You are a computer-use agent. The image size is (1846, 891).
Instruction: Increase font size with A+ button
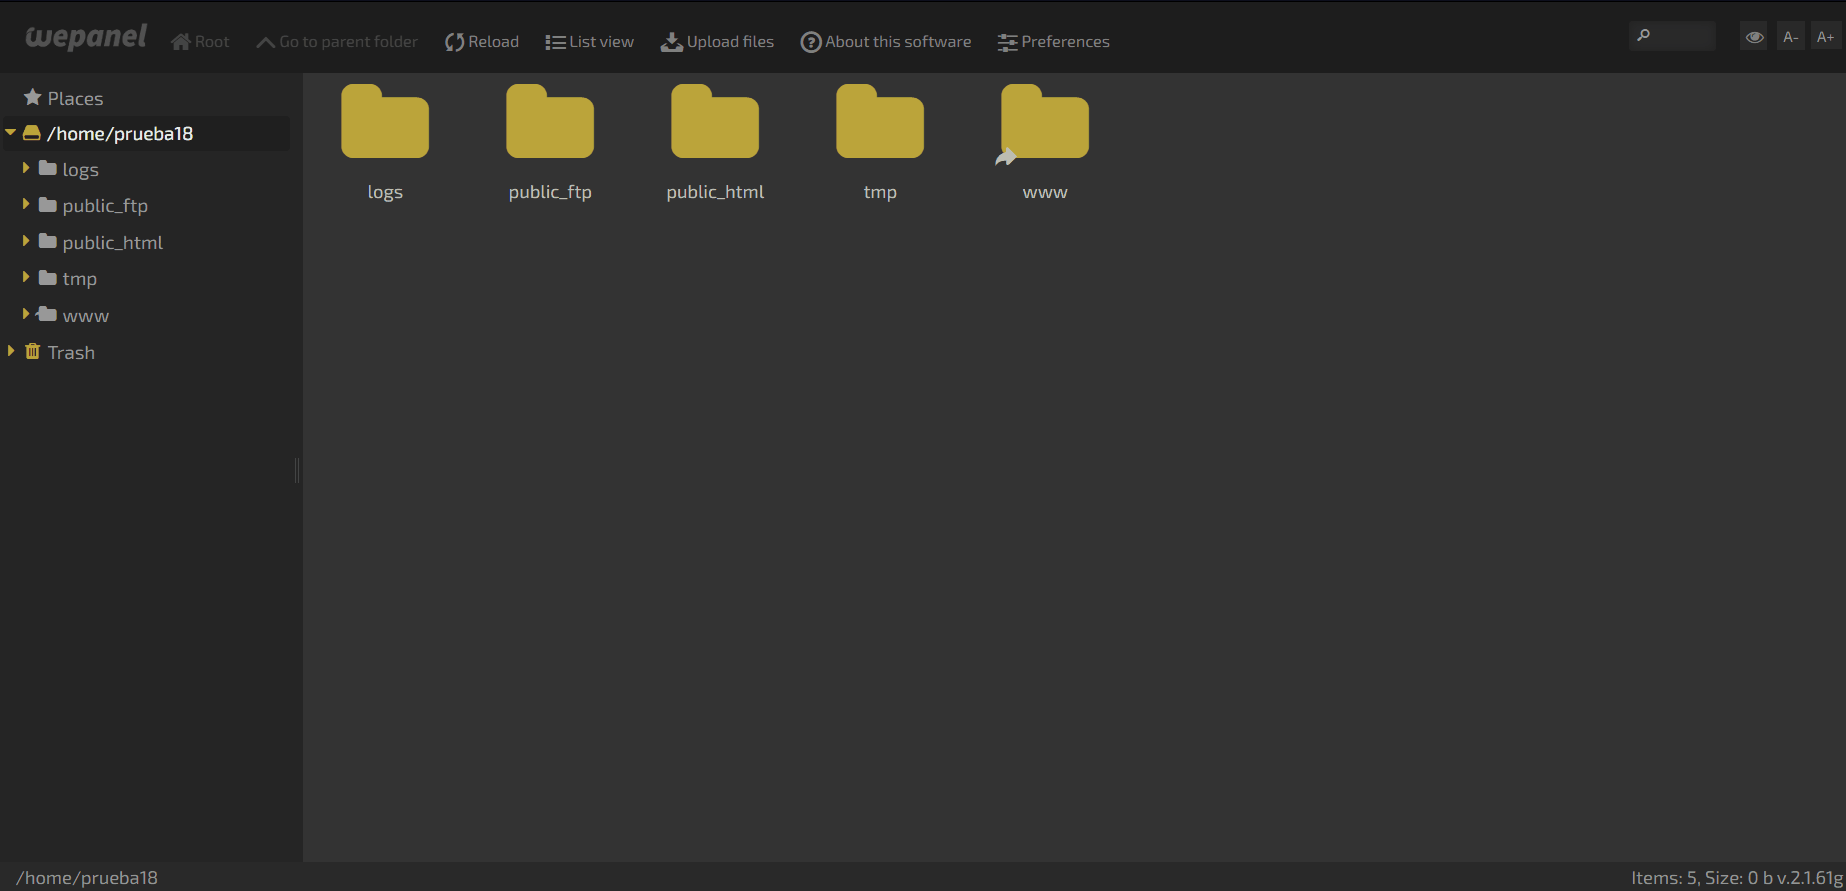click(x=1825, y=37)
